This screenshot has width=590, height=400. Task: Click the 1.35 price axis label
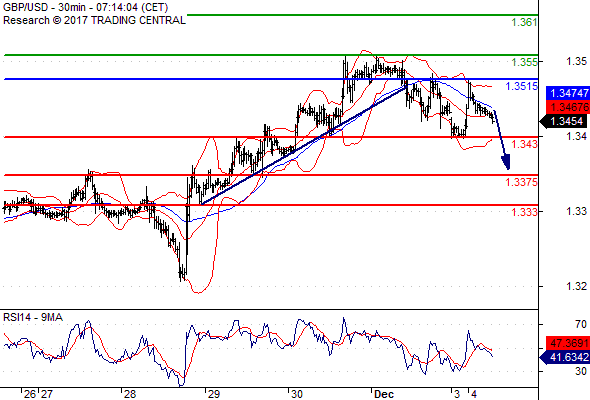pos(576,61)
